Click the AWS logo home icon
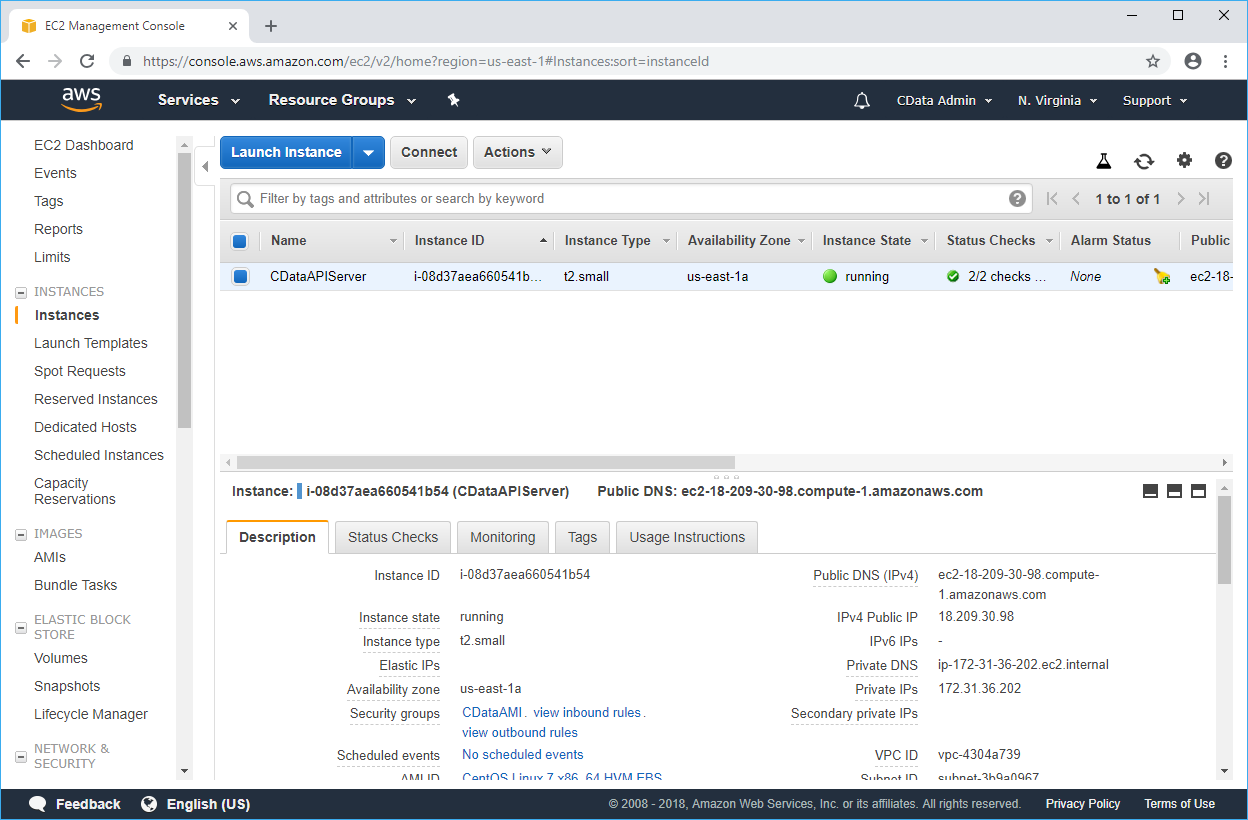 [81, 99]
